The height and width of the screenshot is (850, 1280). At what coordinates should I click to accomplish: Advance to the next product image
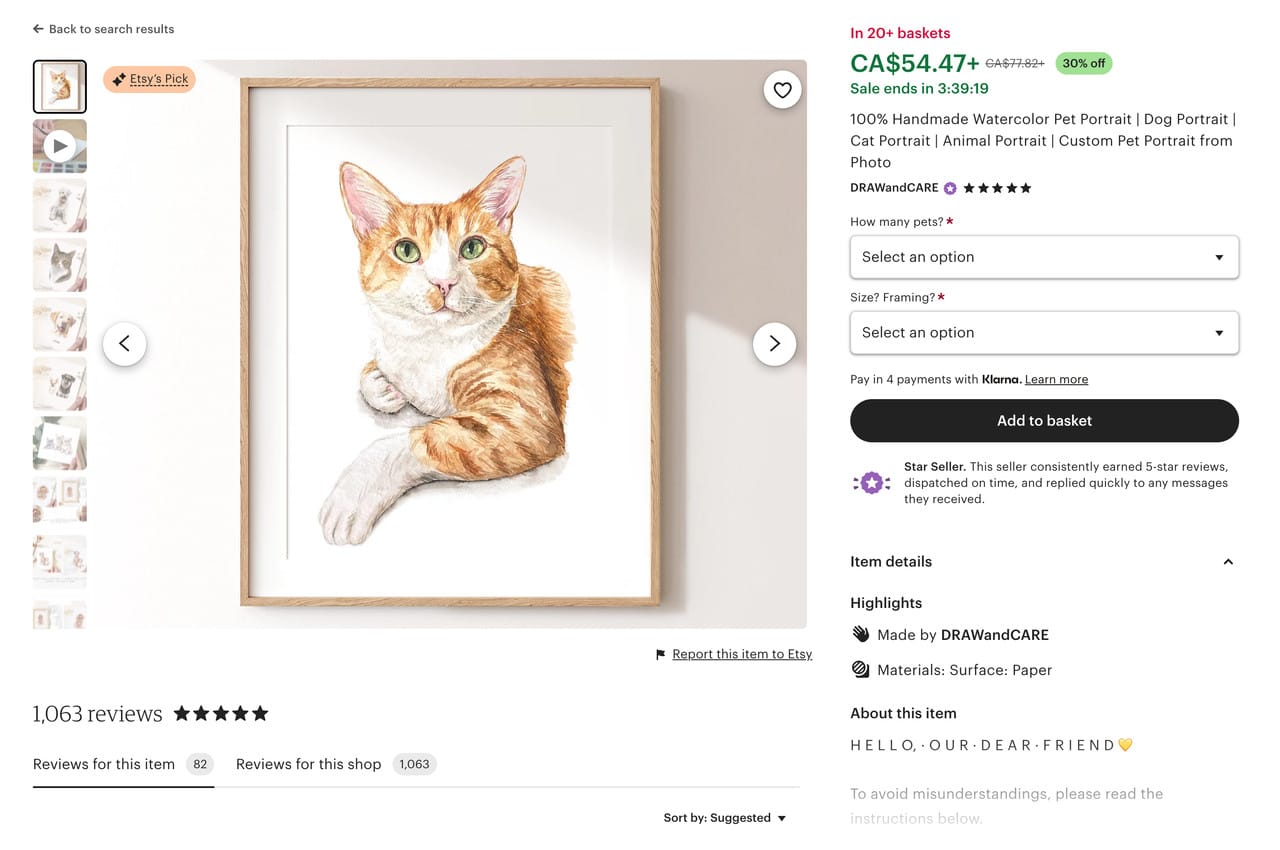[x=775, y=343]
